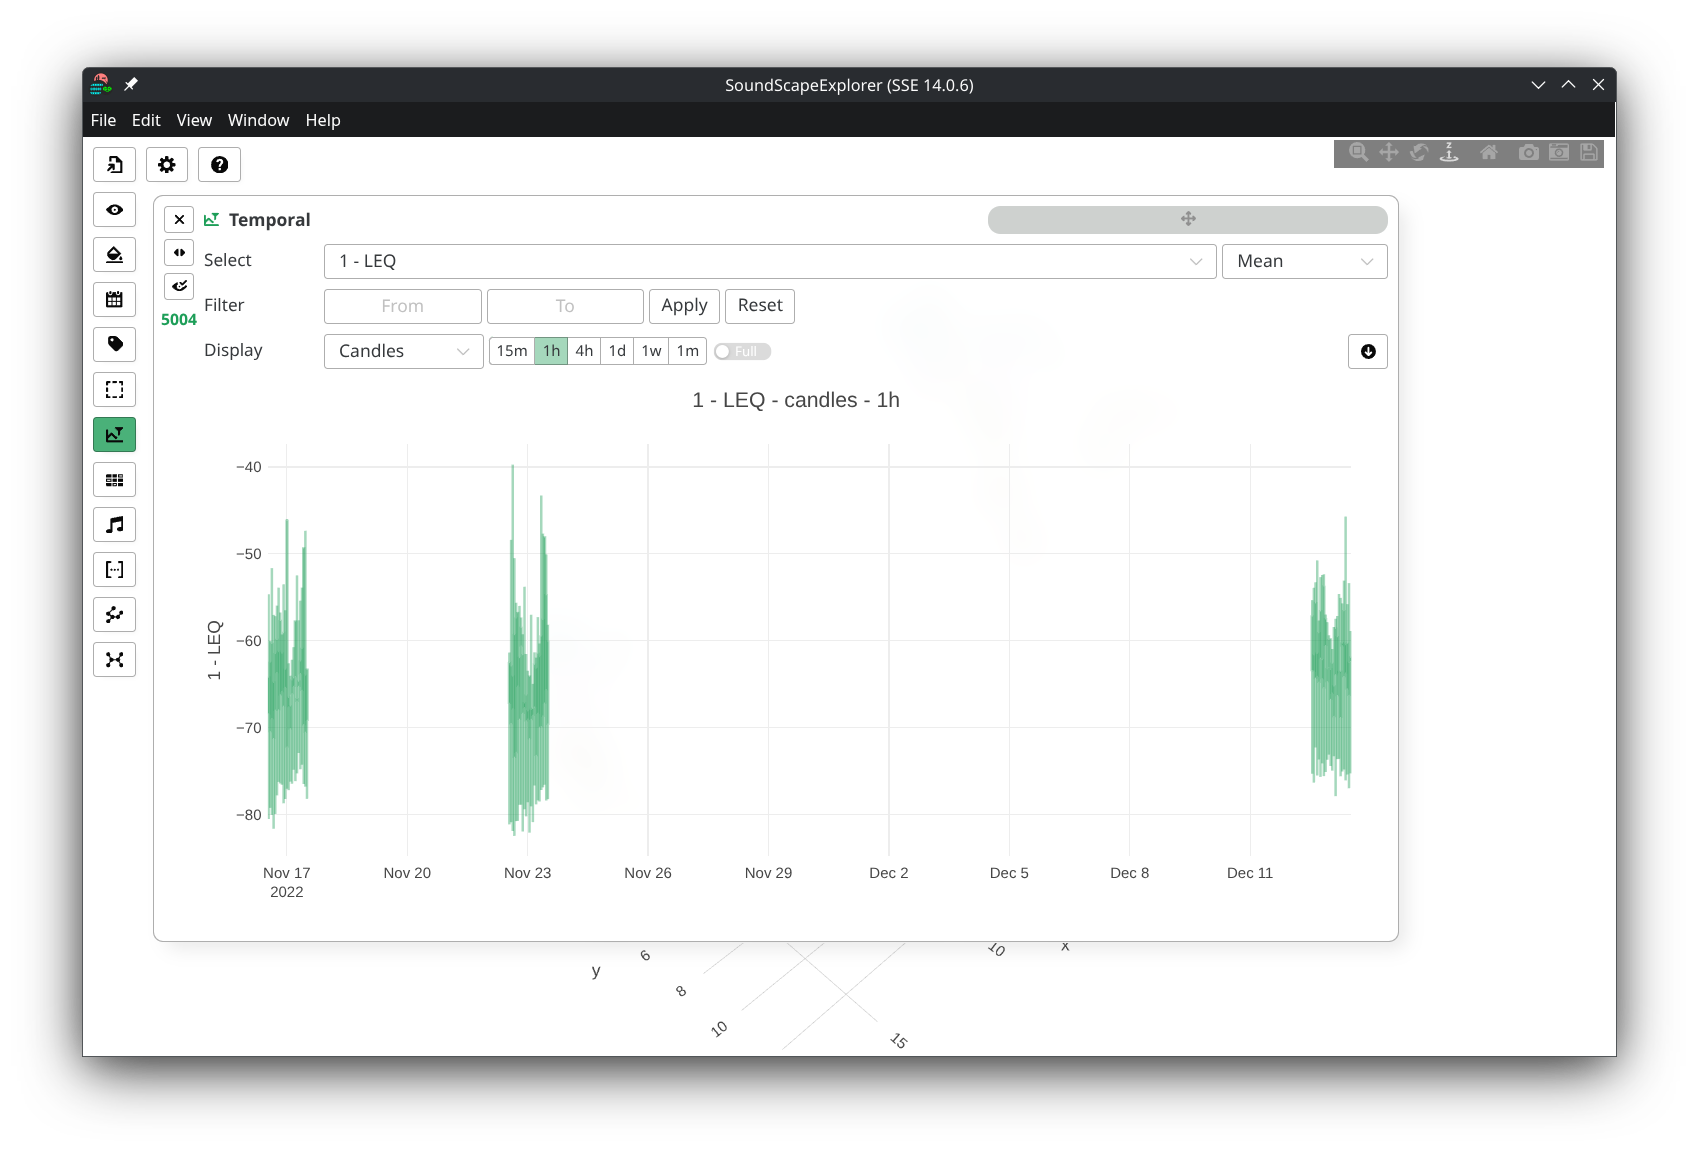The height and width of the screenshot is (1153, 1698).
Task: Click the help question mark icon
Action: [x=219, y=165]
